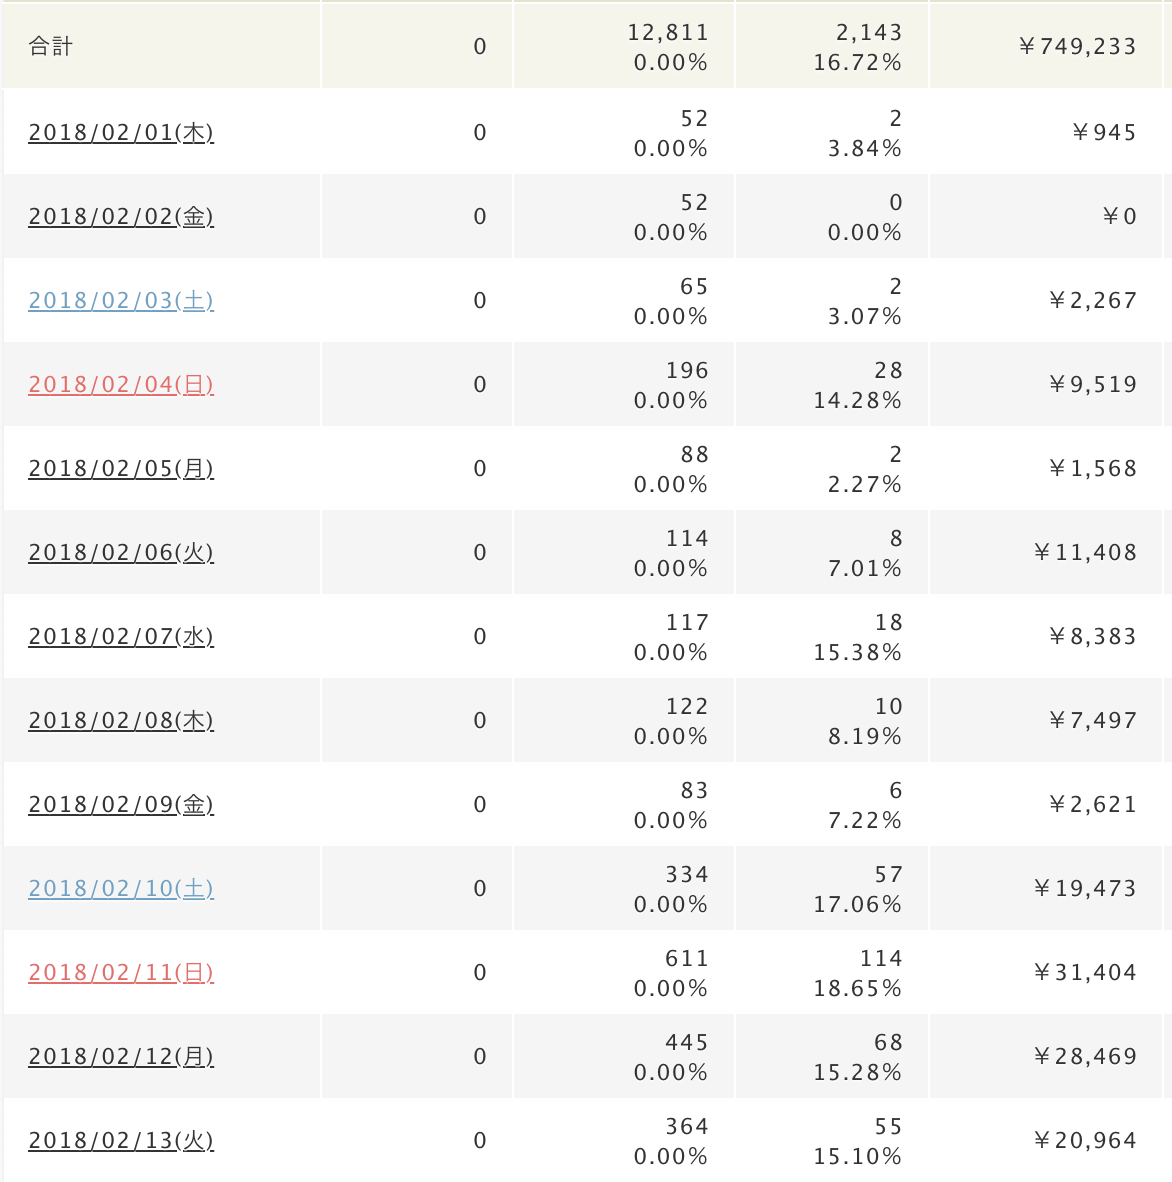Open the 2018/02/13(火) date link

click(121, 1141)
